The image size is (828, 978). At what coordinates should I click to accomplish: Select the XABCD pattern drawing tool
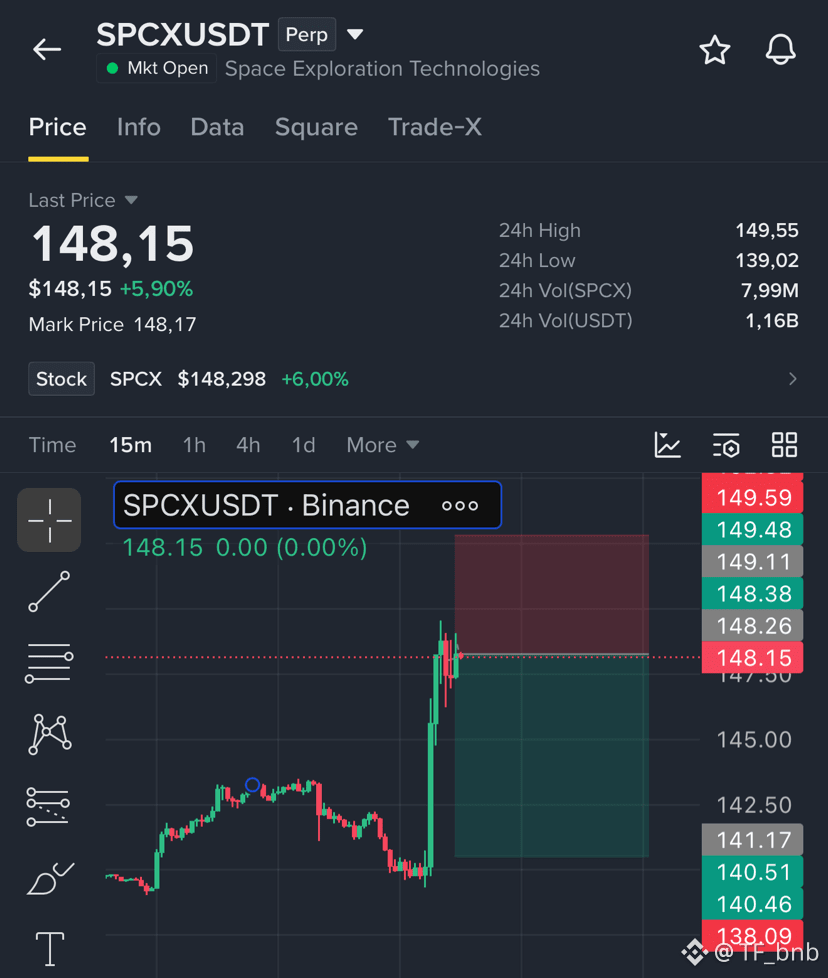tap(49, 735)
